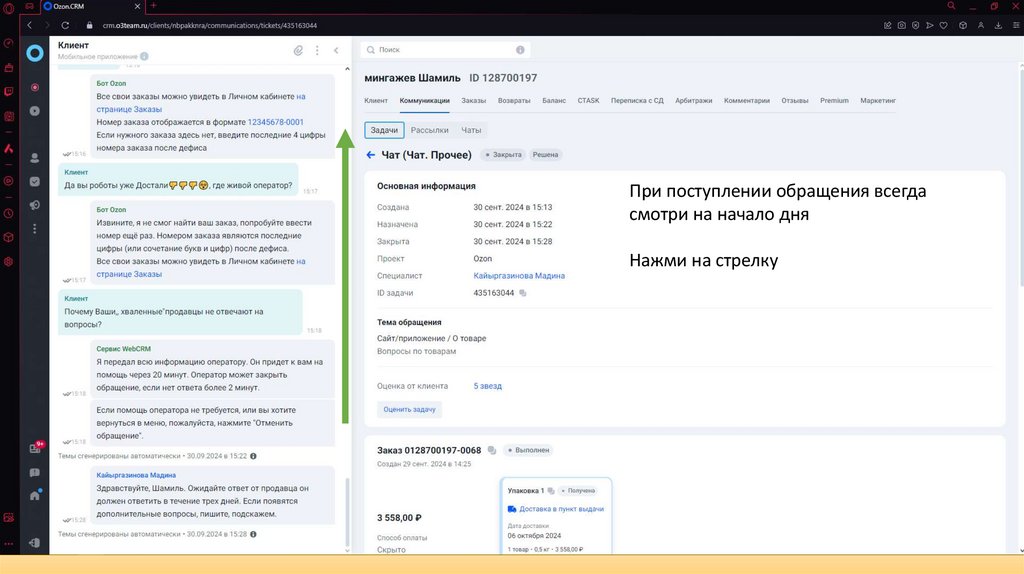Click the info icon after 30.09.2024 в 15:22
This screenshot has width=1024, height=574.
coord(253,456)
